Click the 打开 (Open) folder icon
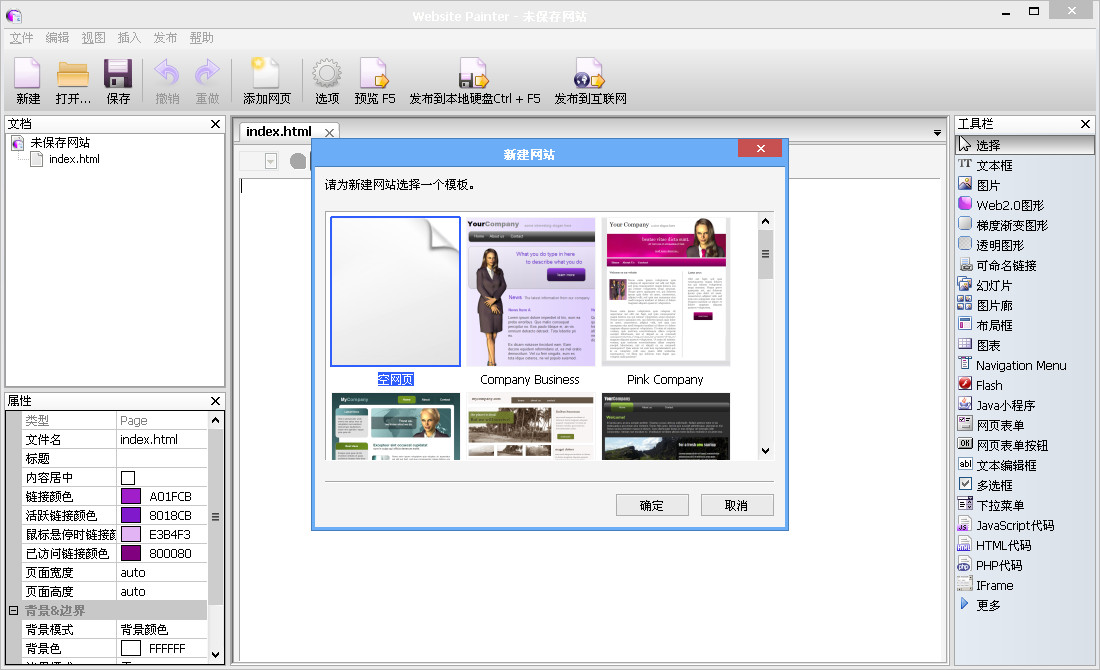Image resolution: width=1100 pixels, height=670 pixels. point(73,75)
